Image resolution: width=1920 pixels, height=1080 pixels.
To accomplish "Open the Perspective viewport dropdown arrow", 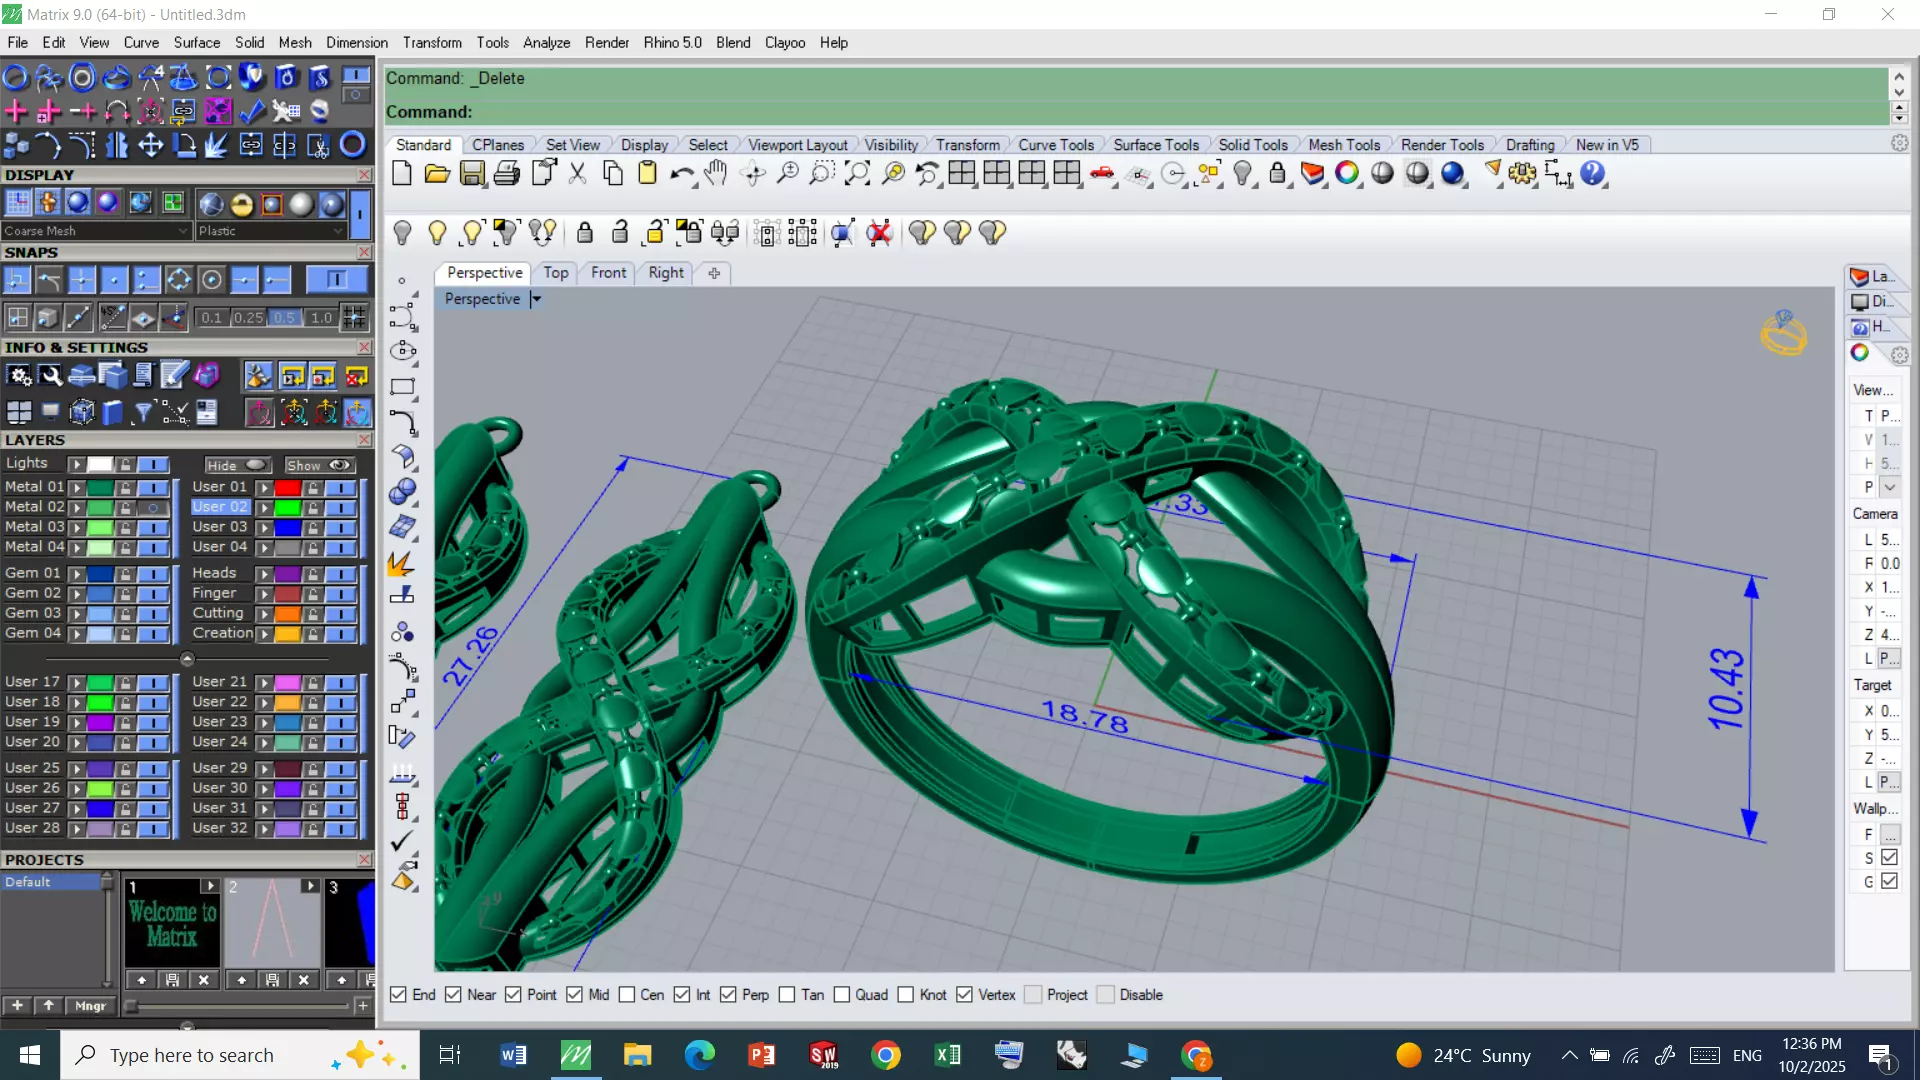I will pos(536,299).
